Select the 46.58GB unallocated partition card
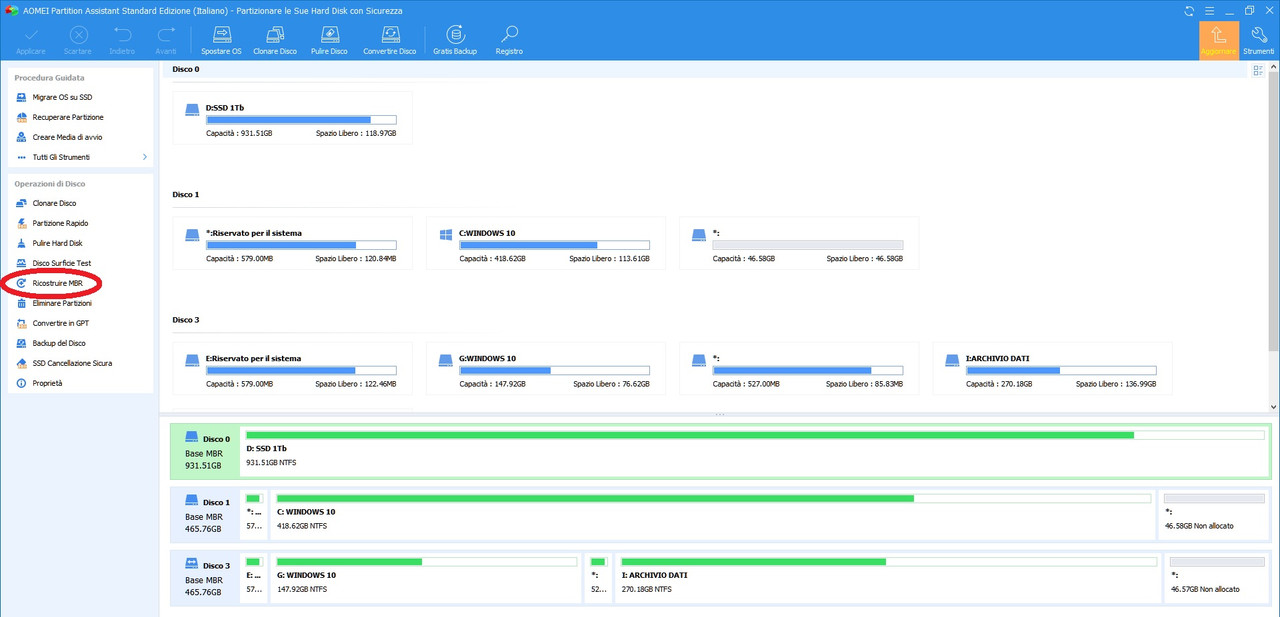The image size is (1280, 617). click(x=799, y=243)
